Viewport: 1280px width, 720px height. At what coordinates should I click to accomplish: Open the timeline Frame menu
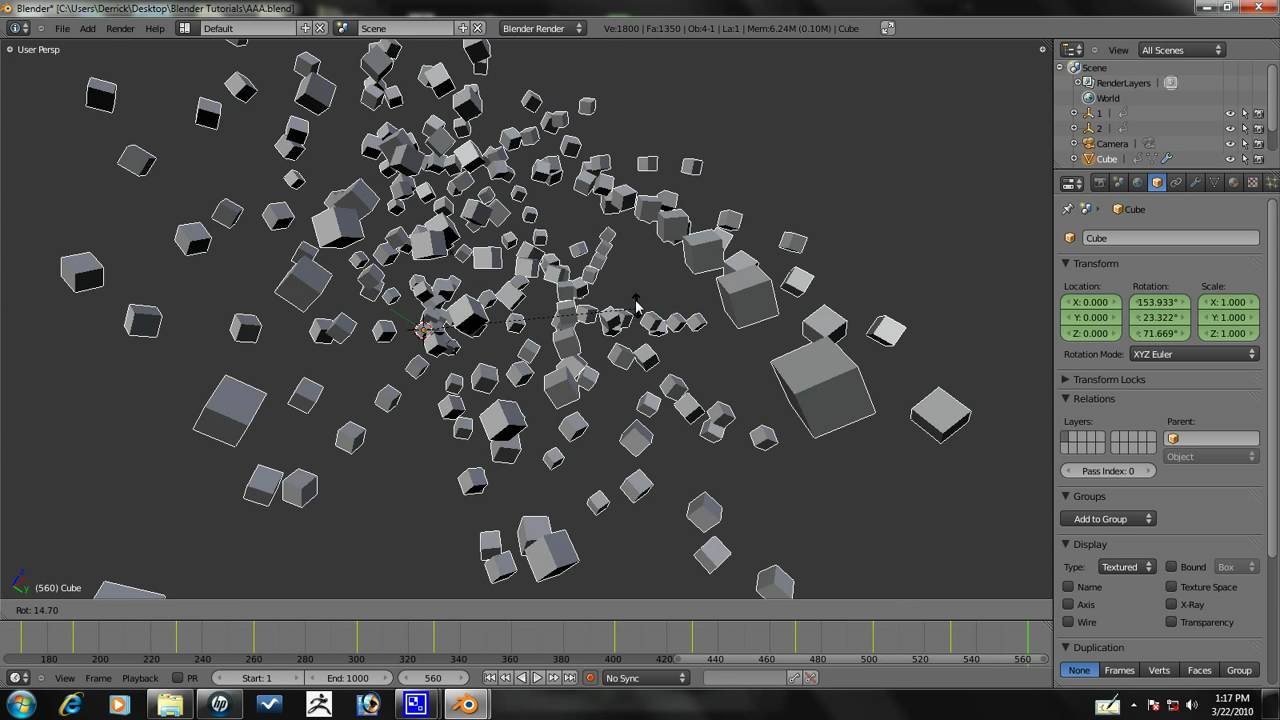(98, 678)
